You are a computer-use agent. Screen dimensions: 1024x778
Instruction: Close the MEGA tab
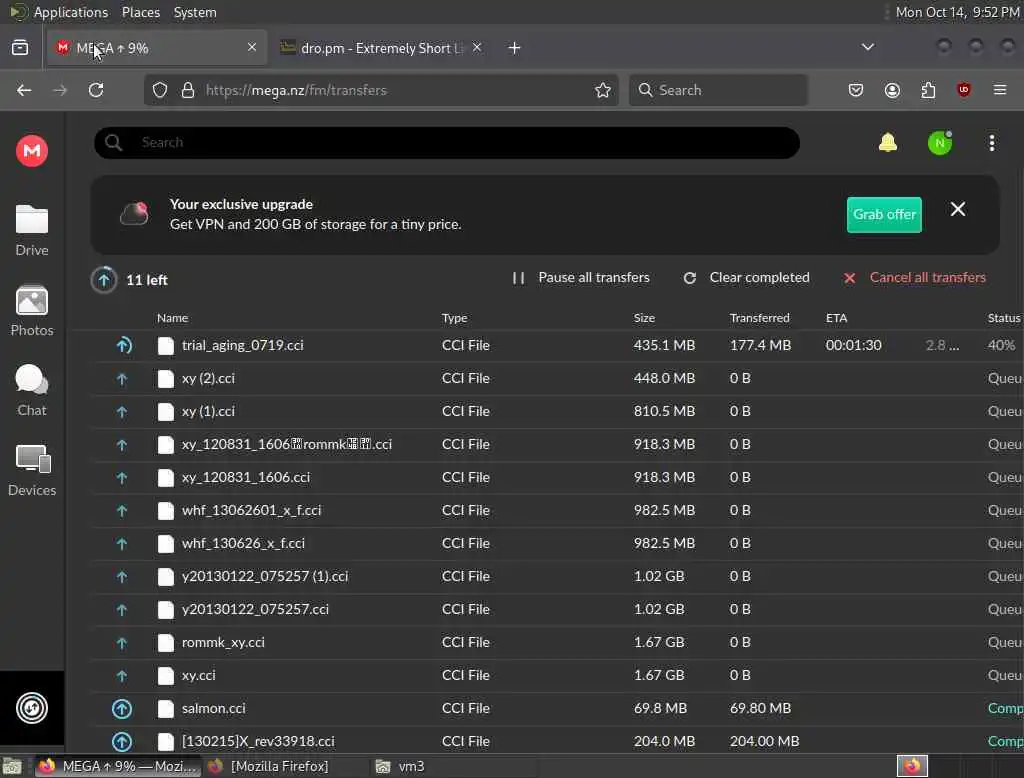(251, 47)
